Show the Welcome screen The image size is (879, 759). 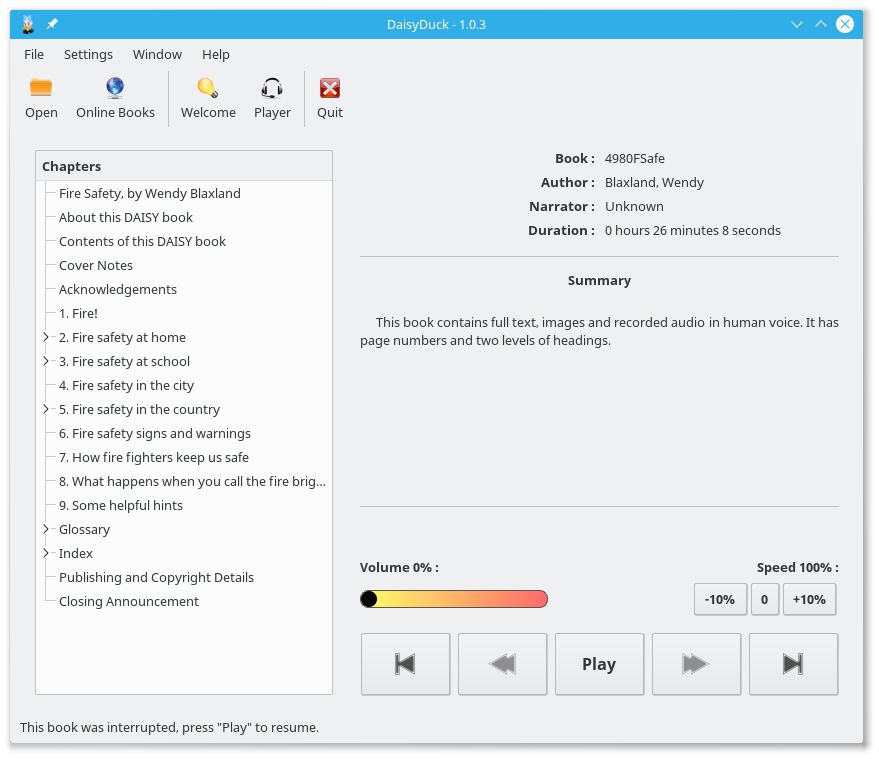tap(207, 95)
